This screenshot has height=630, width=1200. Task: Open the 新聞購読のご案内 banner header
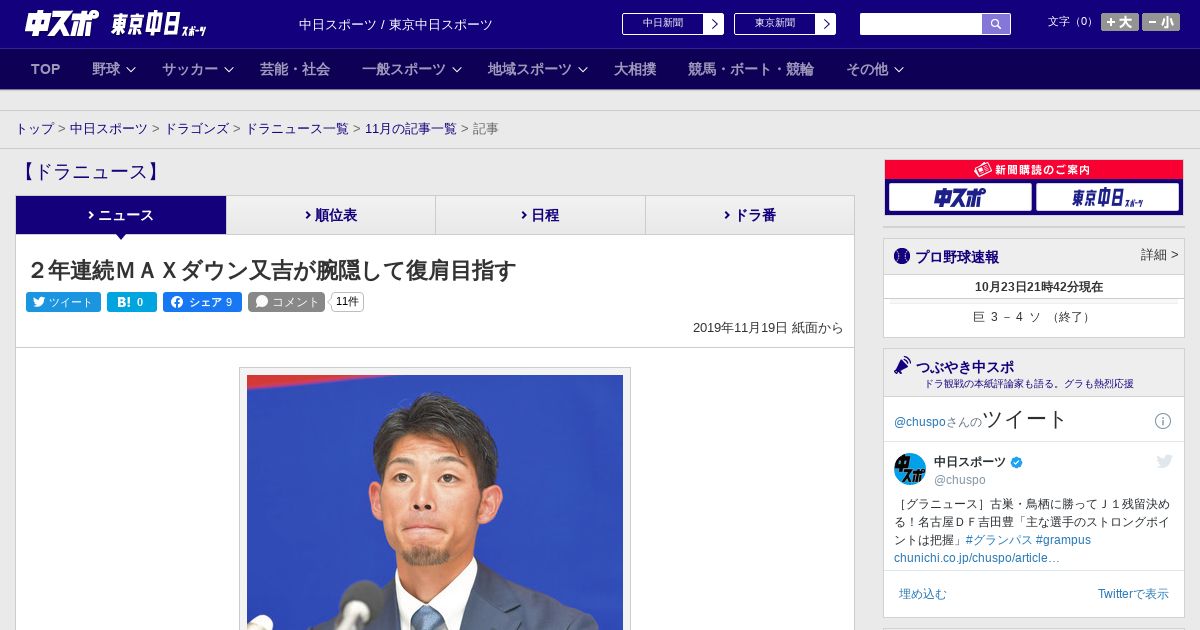(1034, 170)
